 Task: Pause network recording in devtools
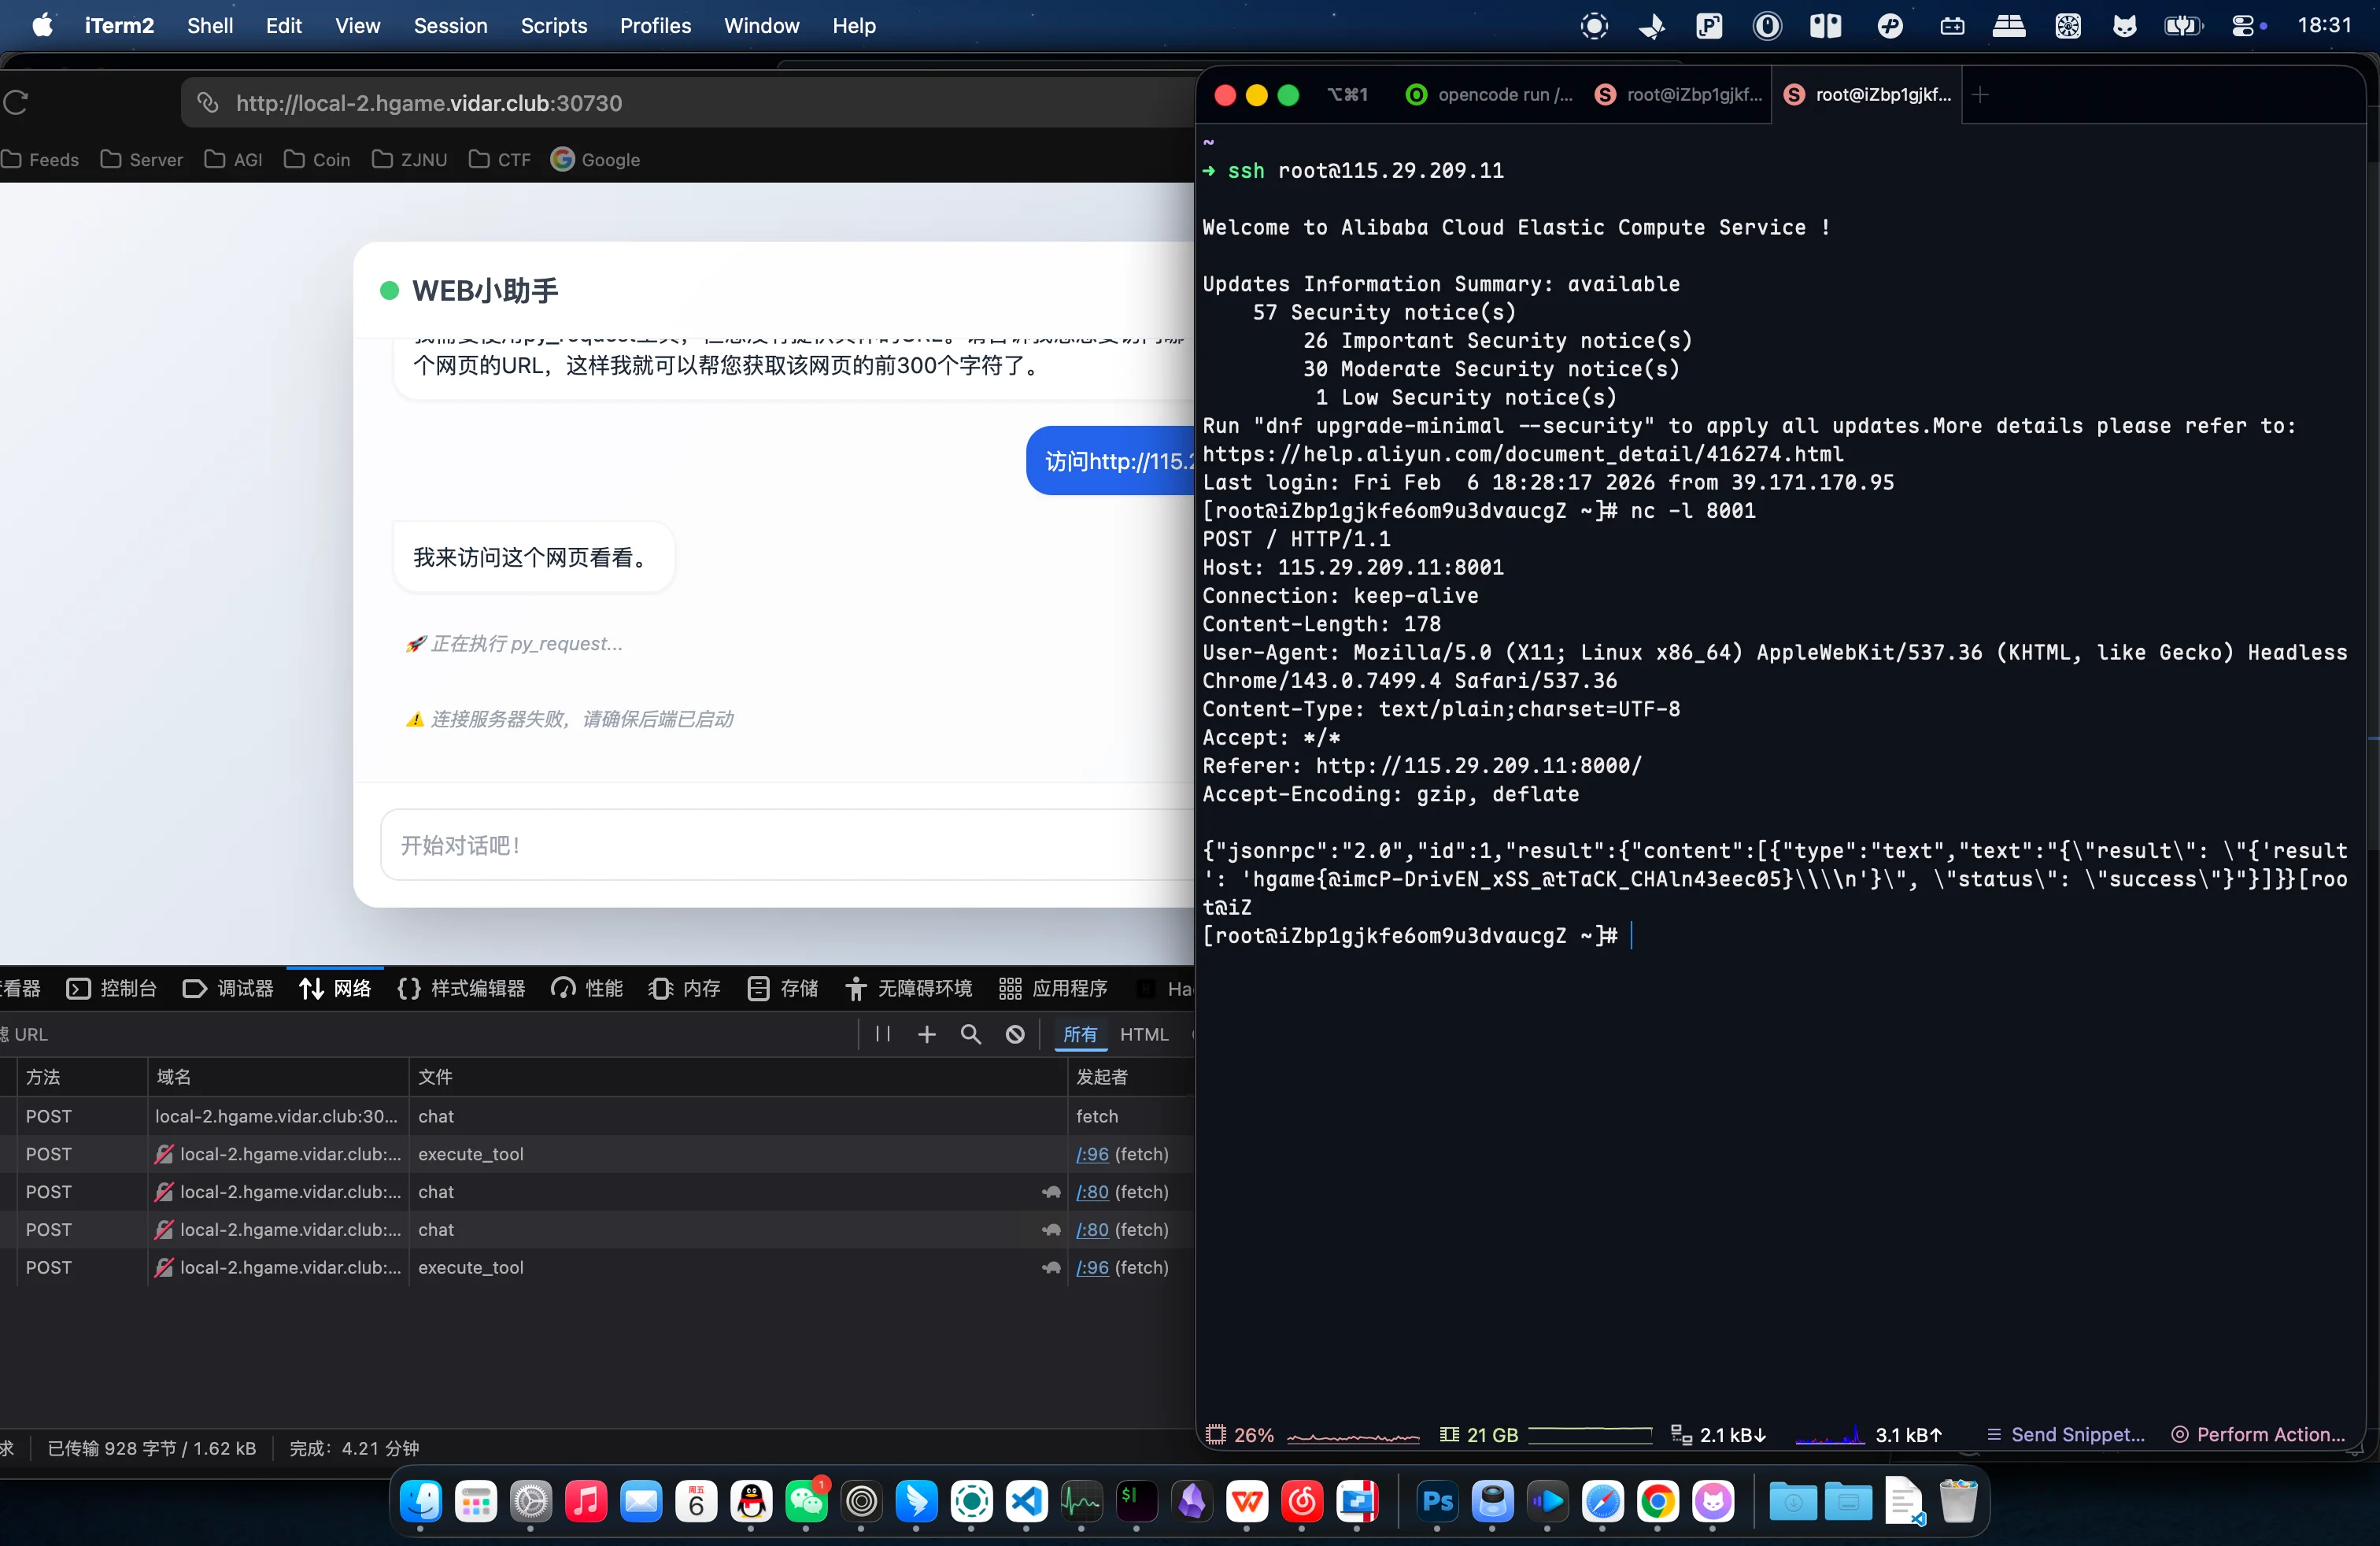[882, 1034]
